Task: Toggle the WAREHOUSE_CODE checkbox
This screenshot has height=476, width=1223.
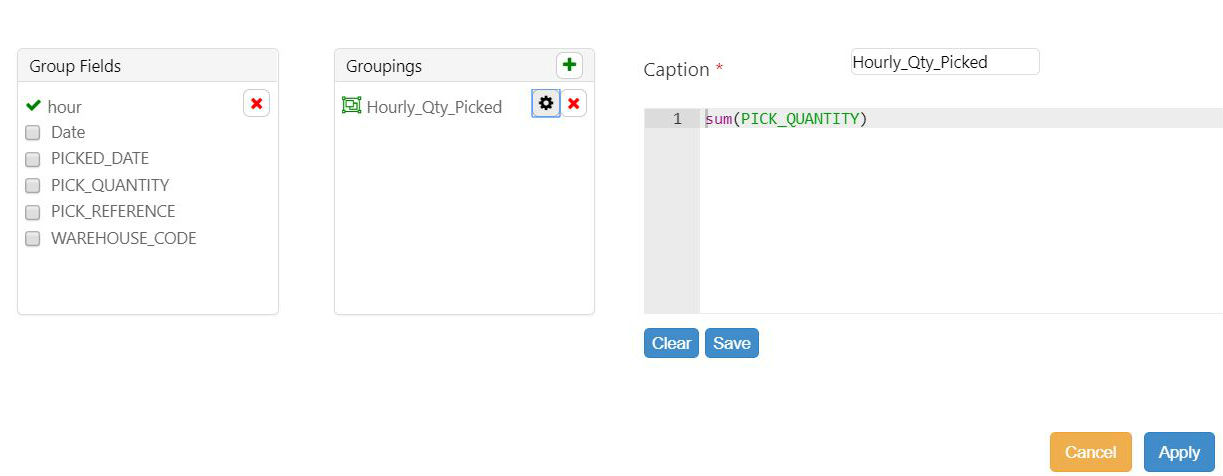Action: [x=33, y=239]
